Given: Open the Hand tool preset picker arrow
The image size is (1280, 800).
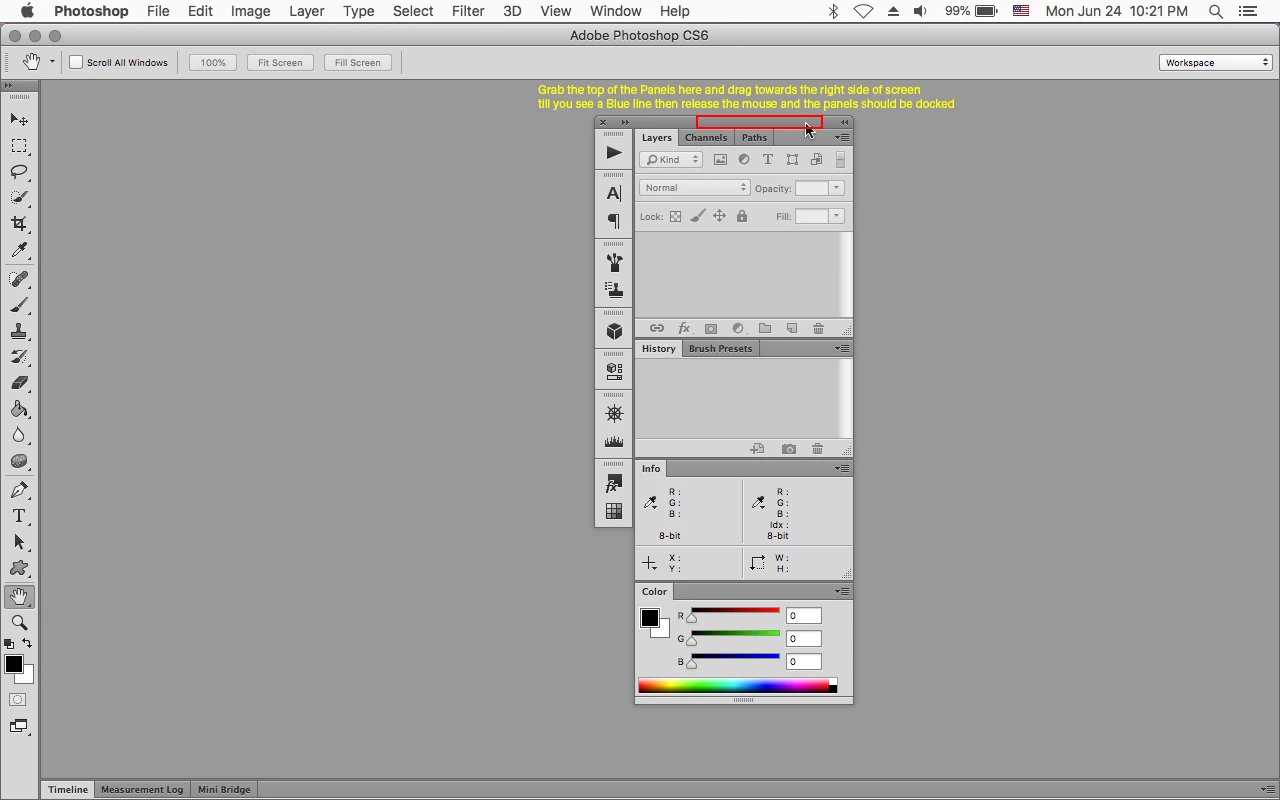Looking at the screenshot, I should pyautogui.click(x=52, y=62).
